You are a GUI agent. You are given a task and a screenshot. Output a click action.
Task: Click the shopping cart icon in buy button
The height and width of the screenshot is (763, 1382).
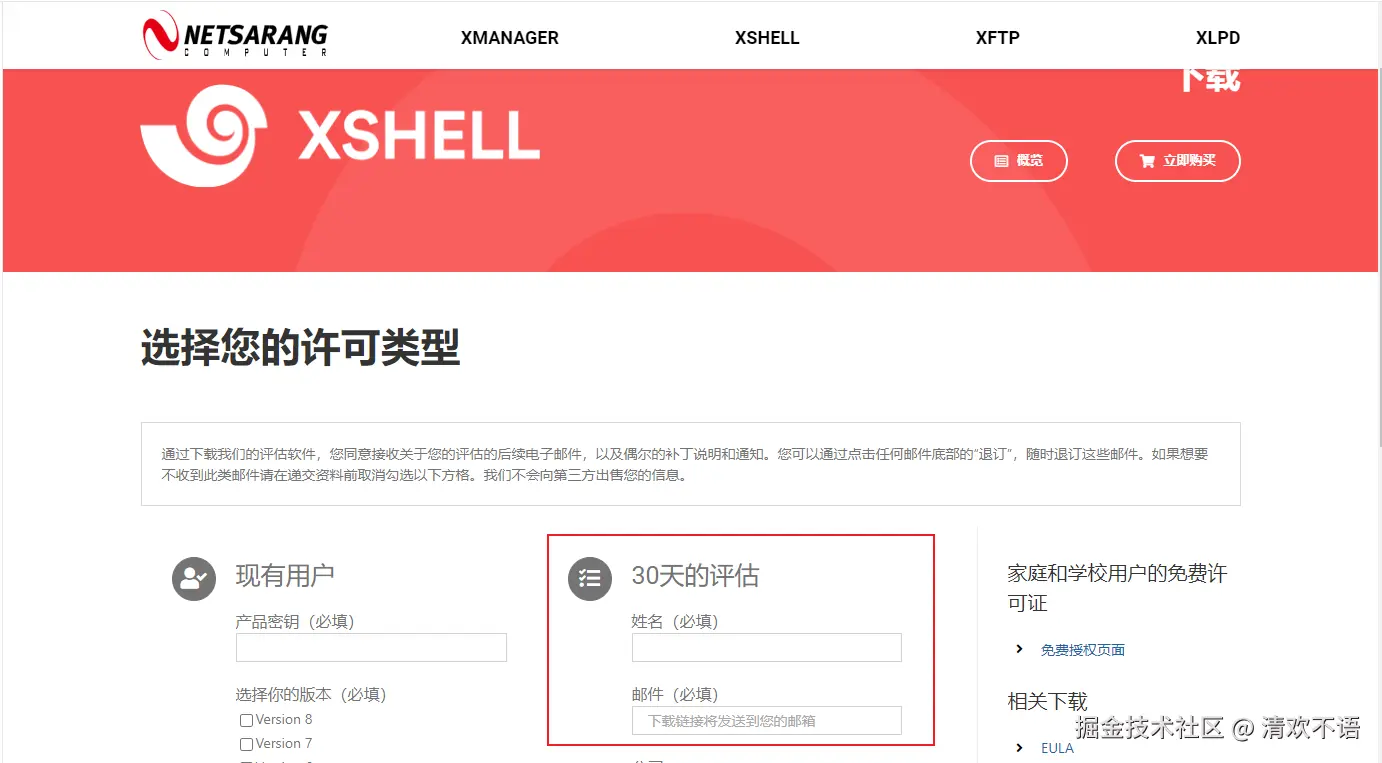tap(1147, 161)
